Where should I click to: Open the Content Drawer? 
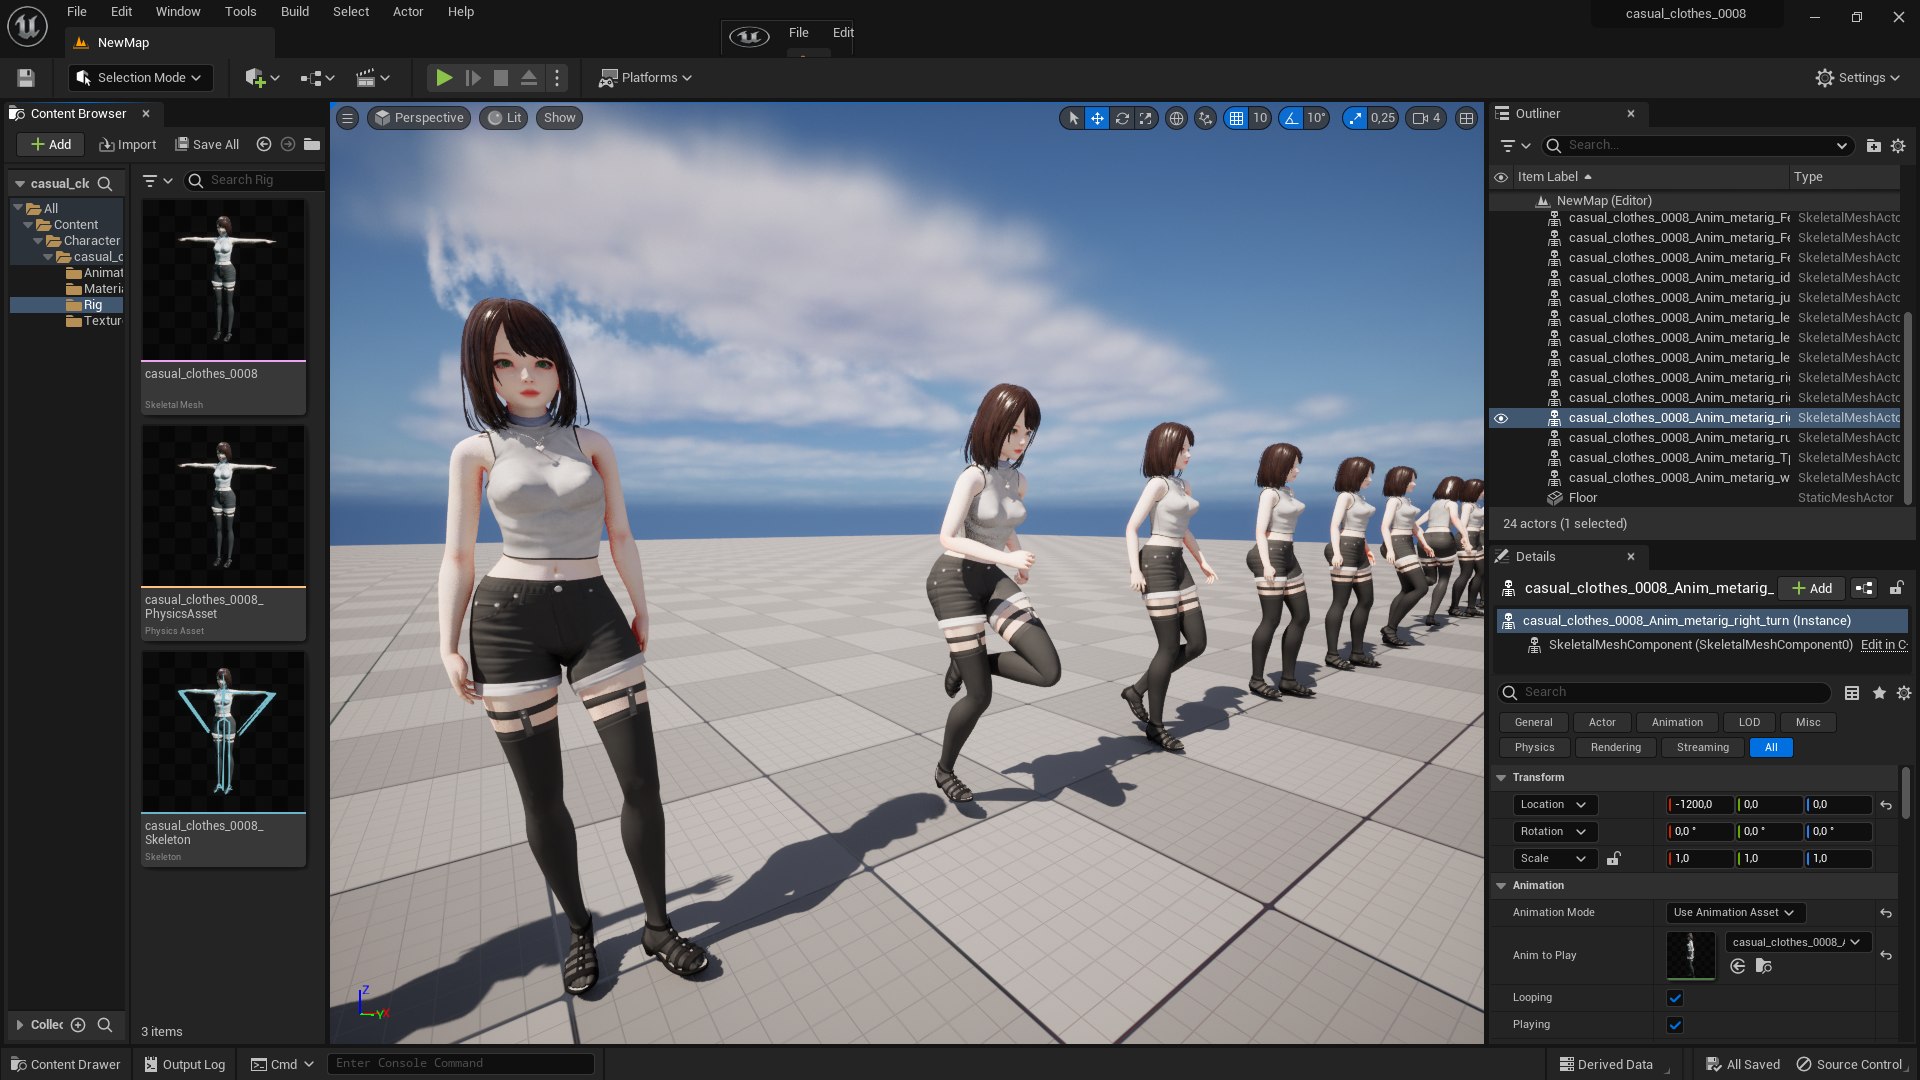click(x=66, y=1065)
